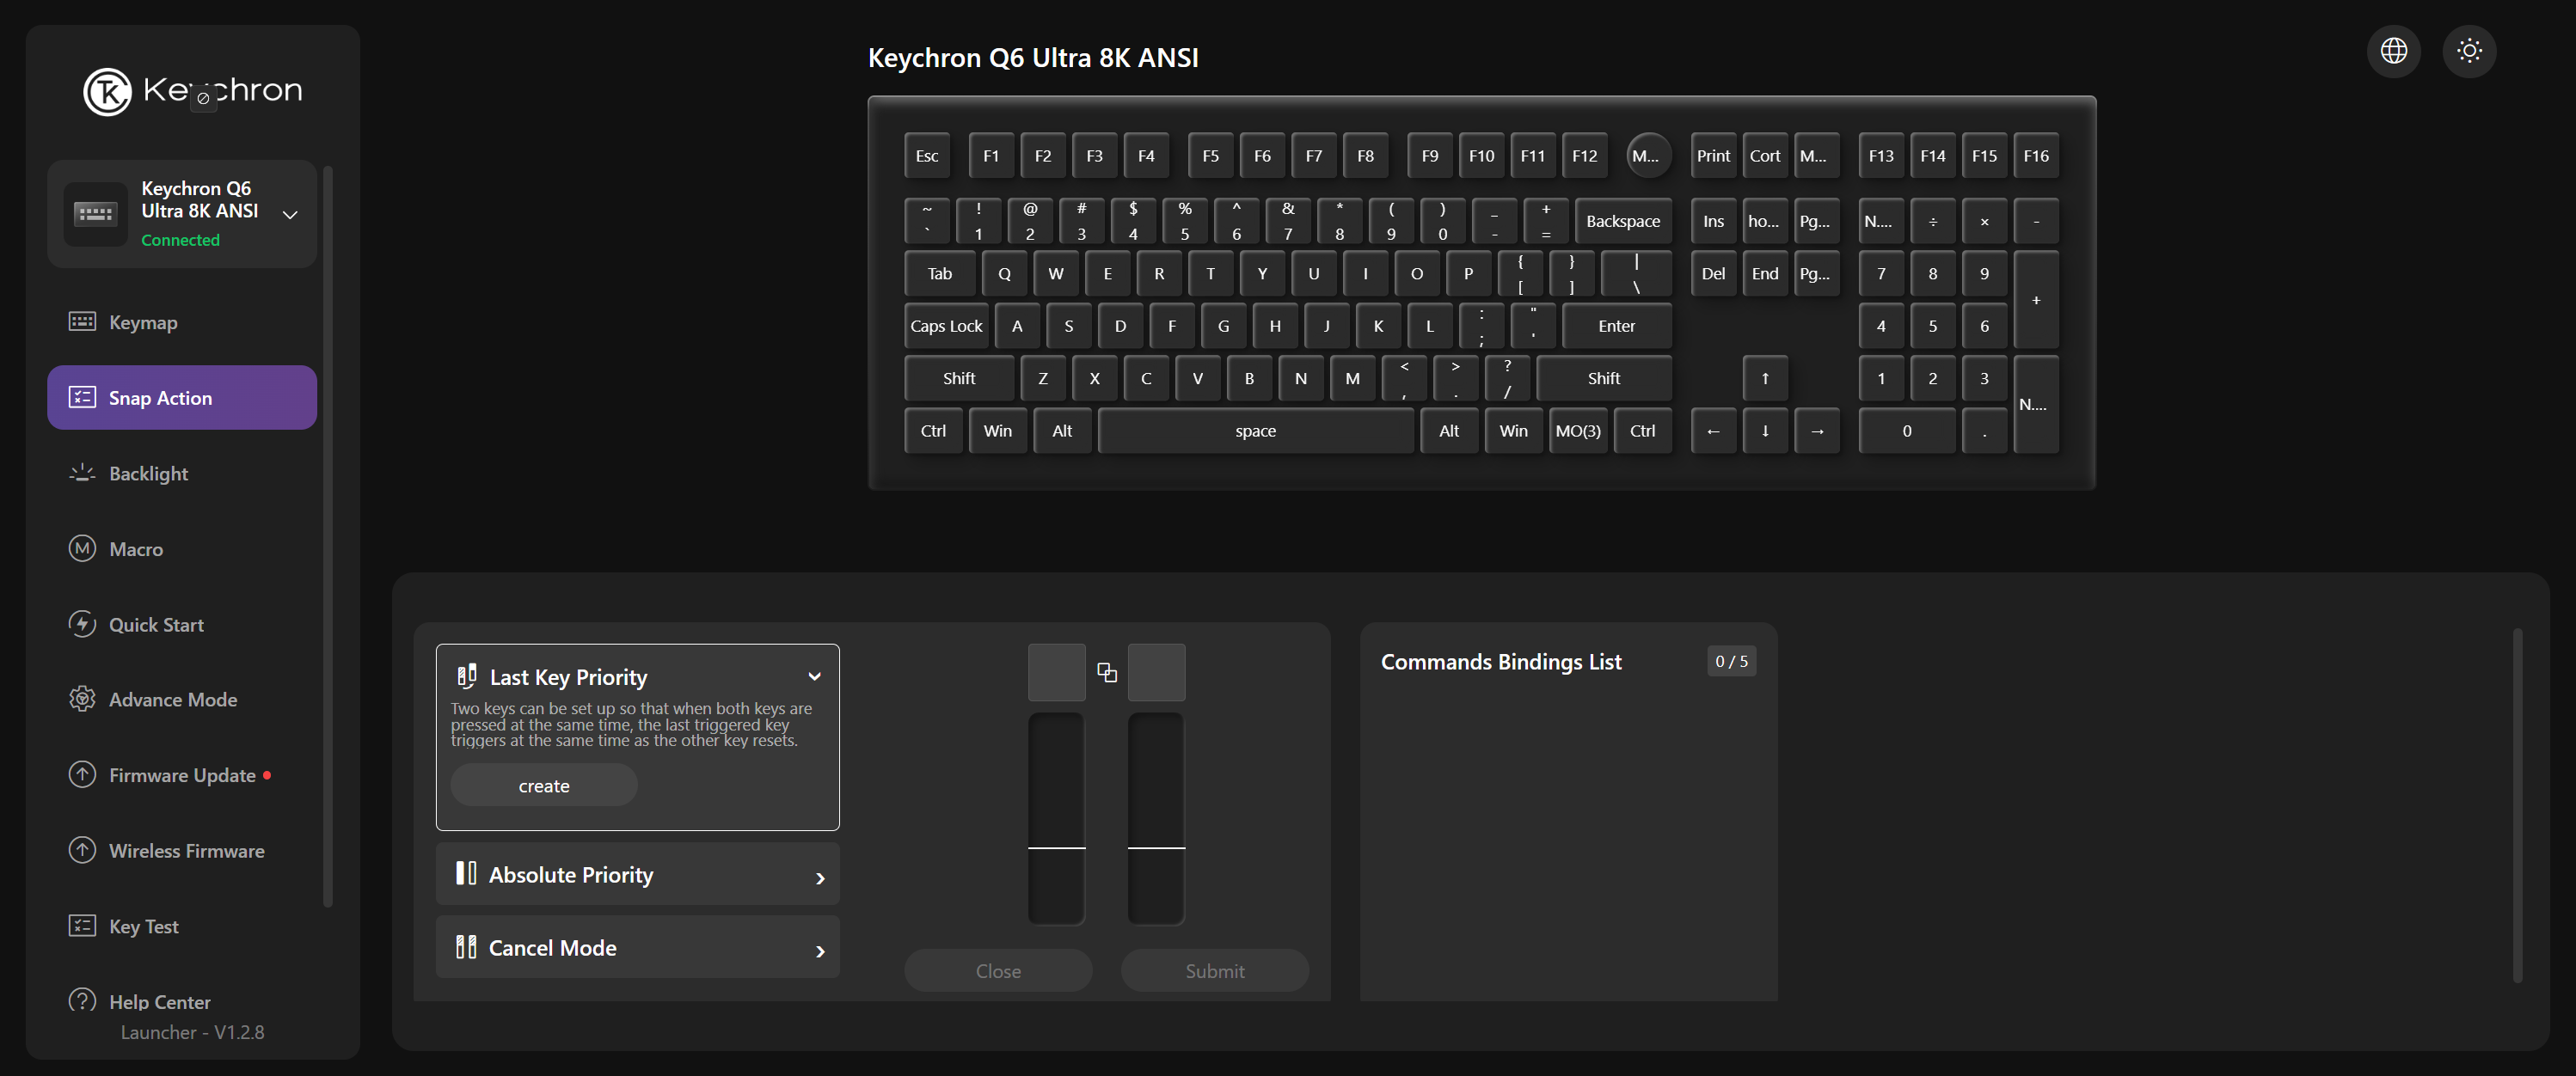Open Advance Mode via gear icon
2576x1076 pixels.
tap(82, 699)
